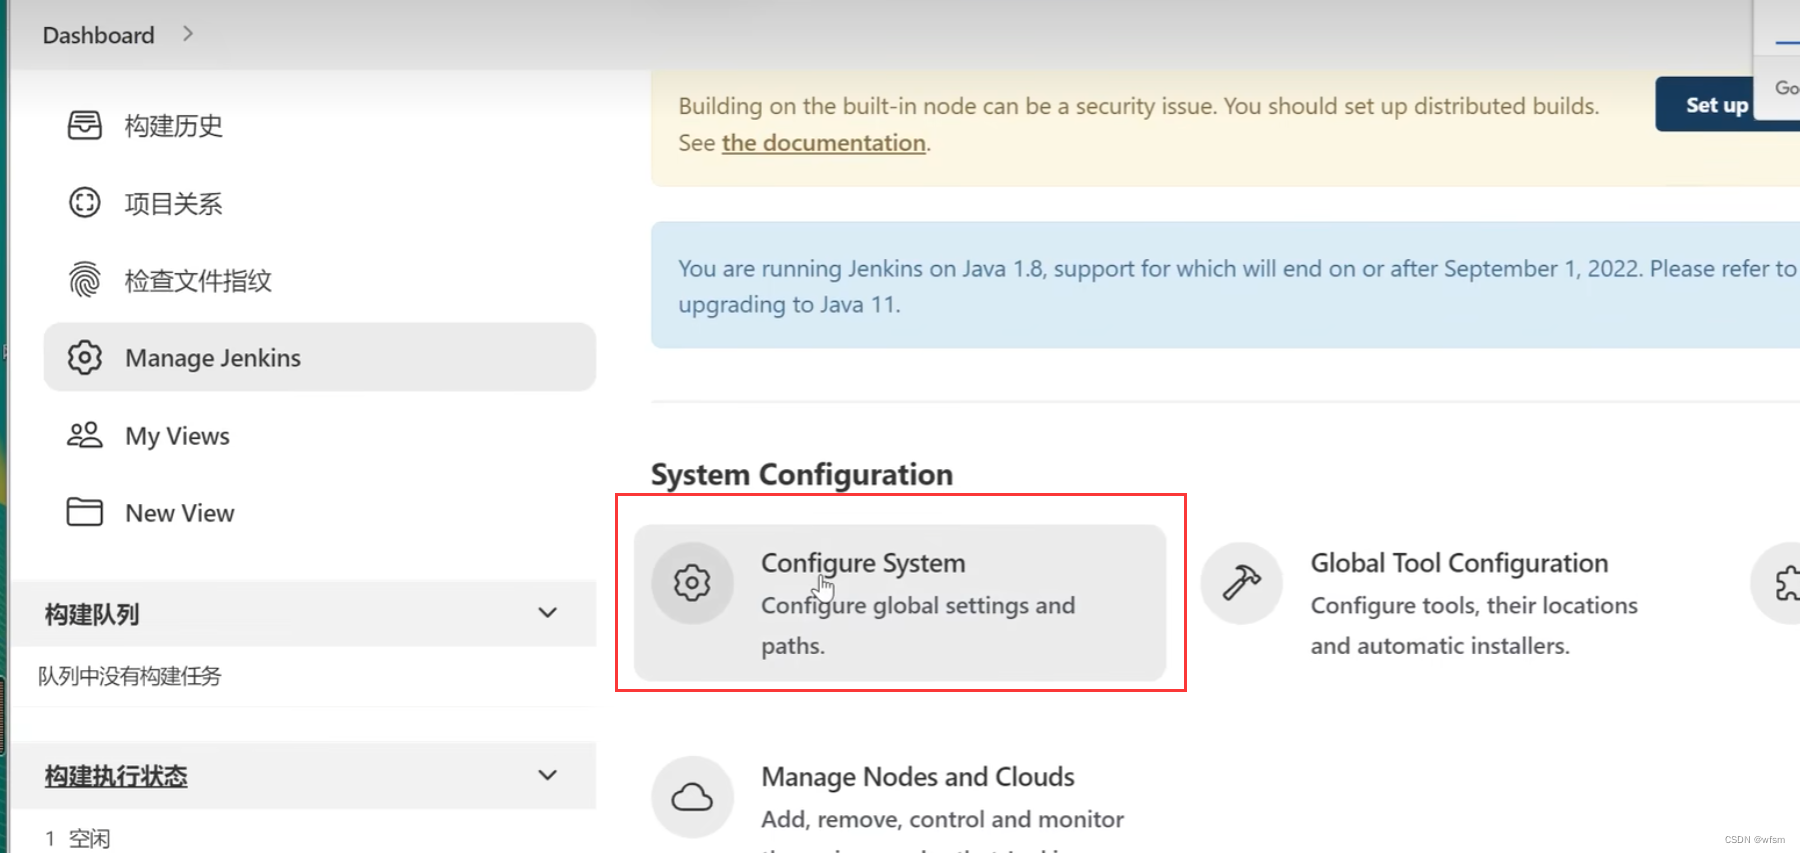Click the 构建执行状态 heading link
1800x853 pixels.
point(116,776)
